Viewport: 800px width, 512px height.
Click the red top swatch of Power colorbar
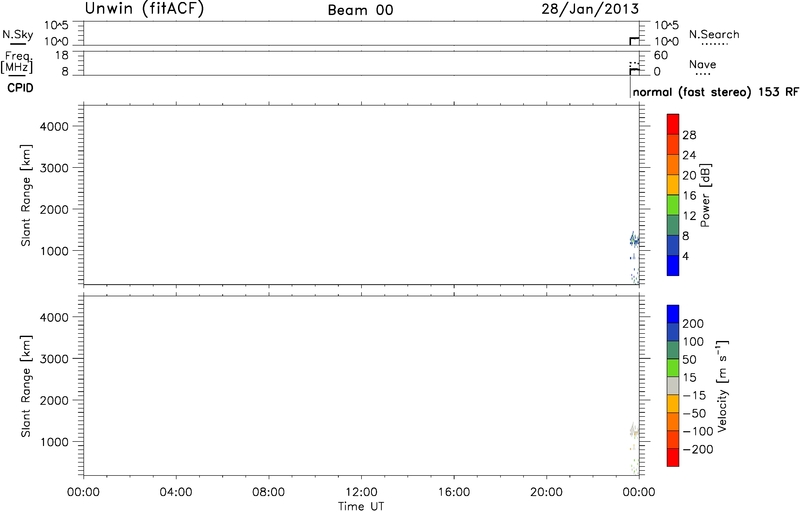point(673,124)
